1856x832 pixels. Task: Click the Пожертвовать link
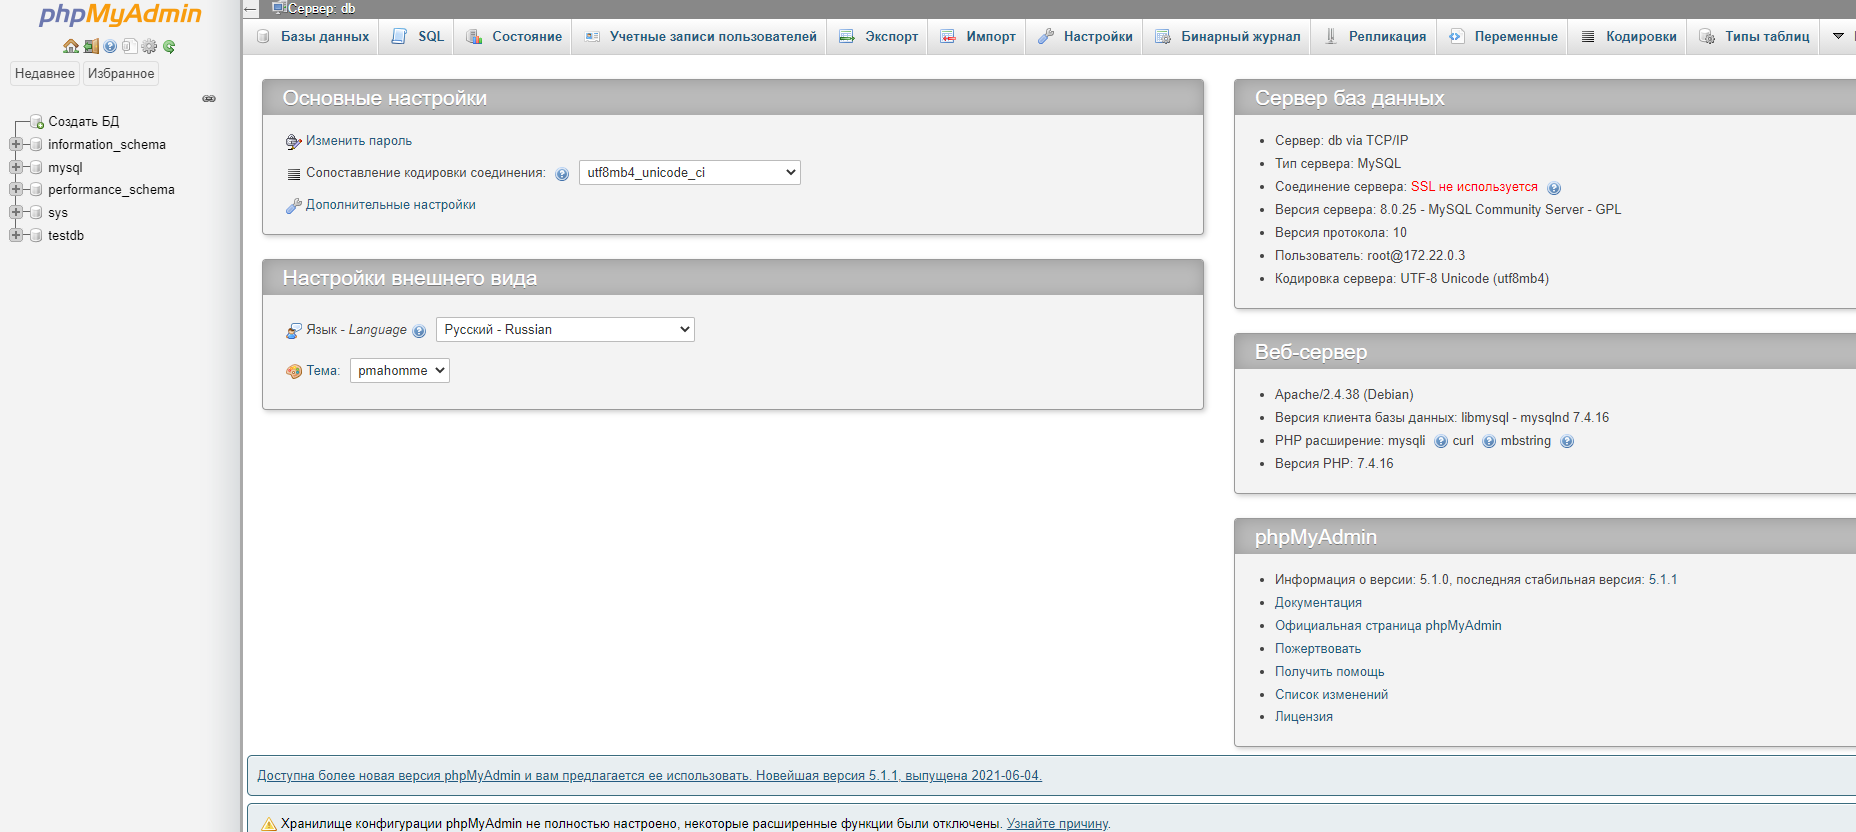pos(1318,648)
